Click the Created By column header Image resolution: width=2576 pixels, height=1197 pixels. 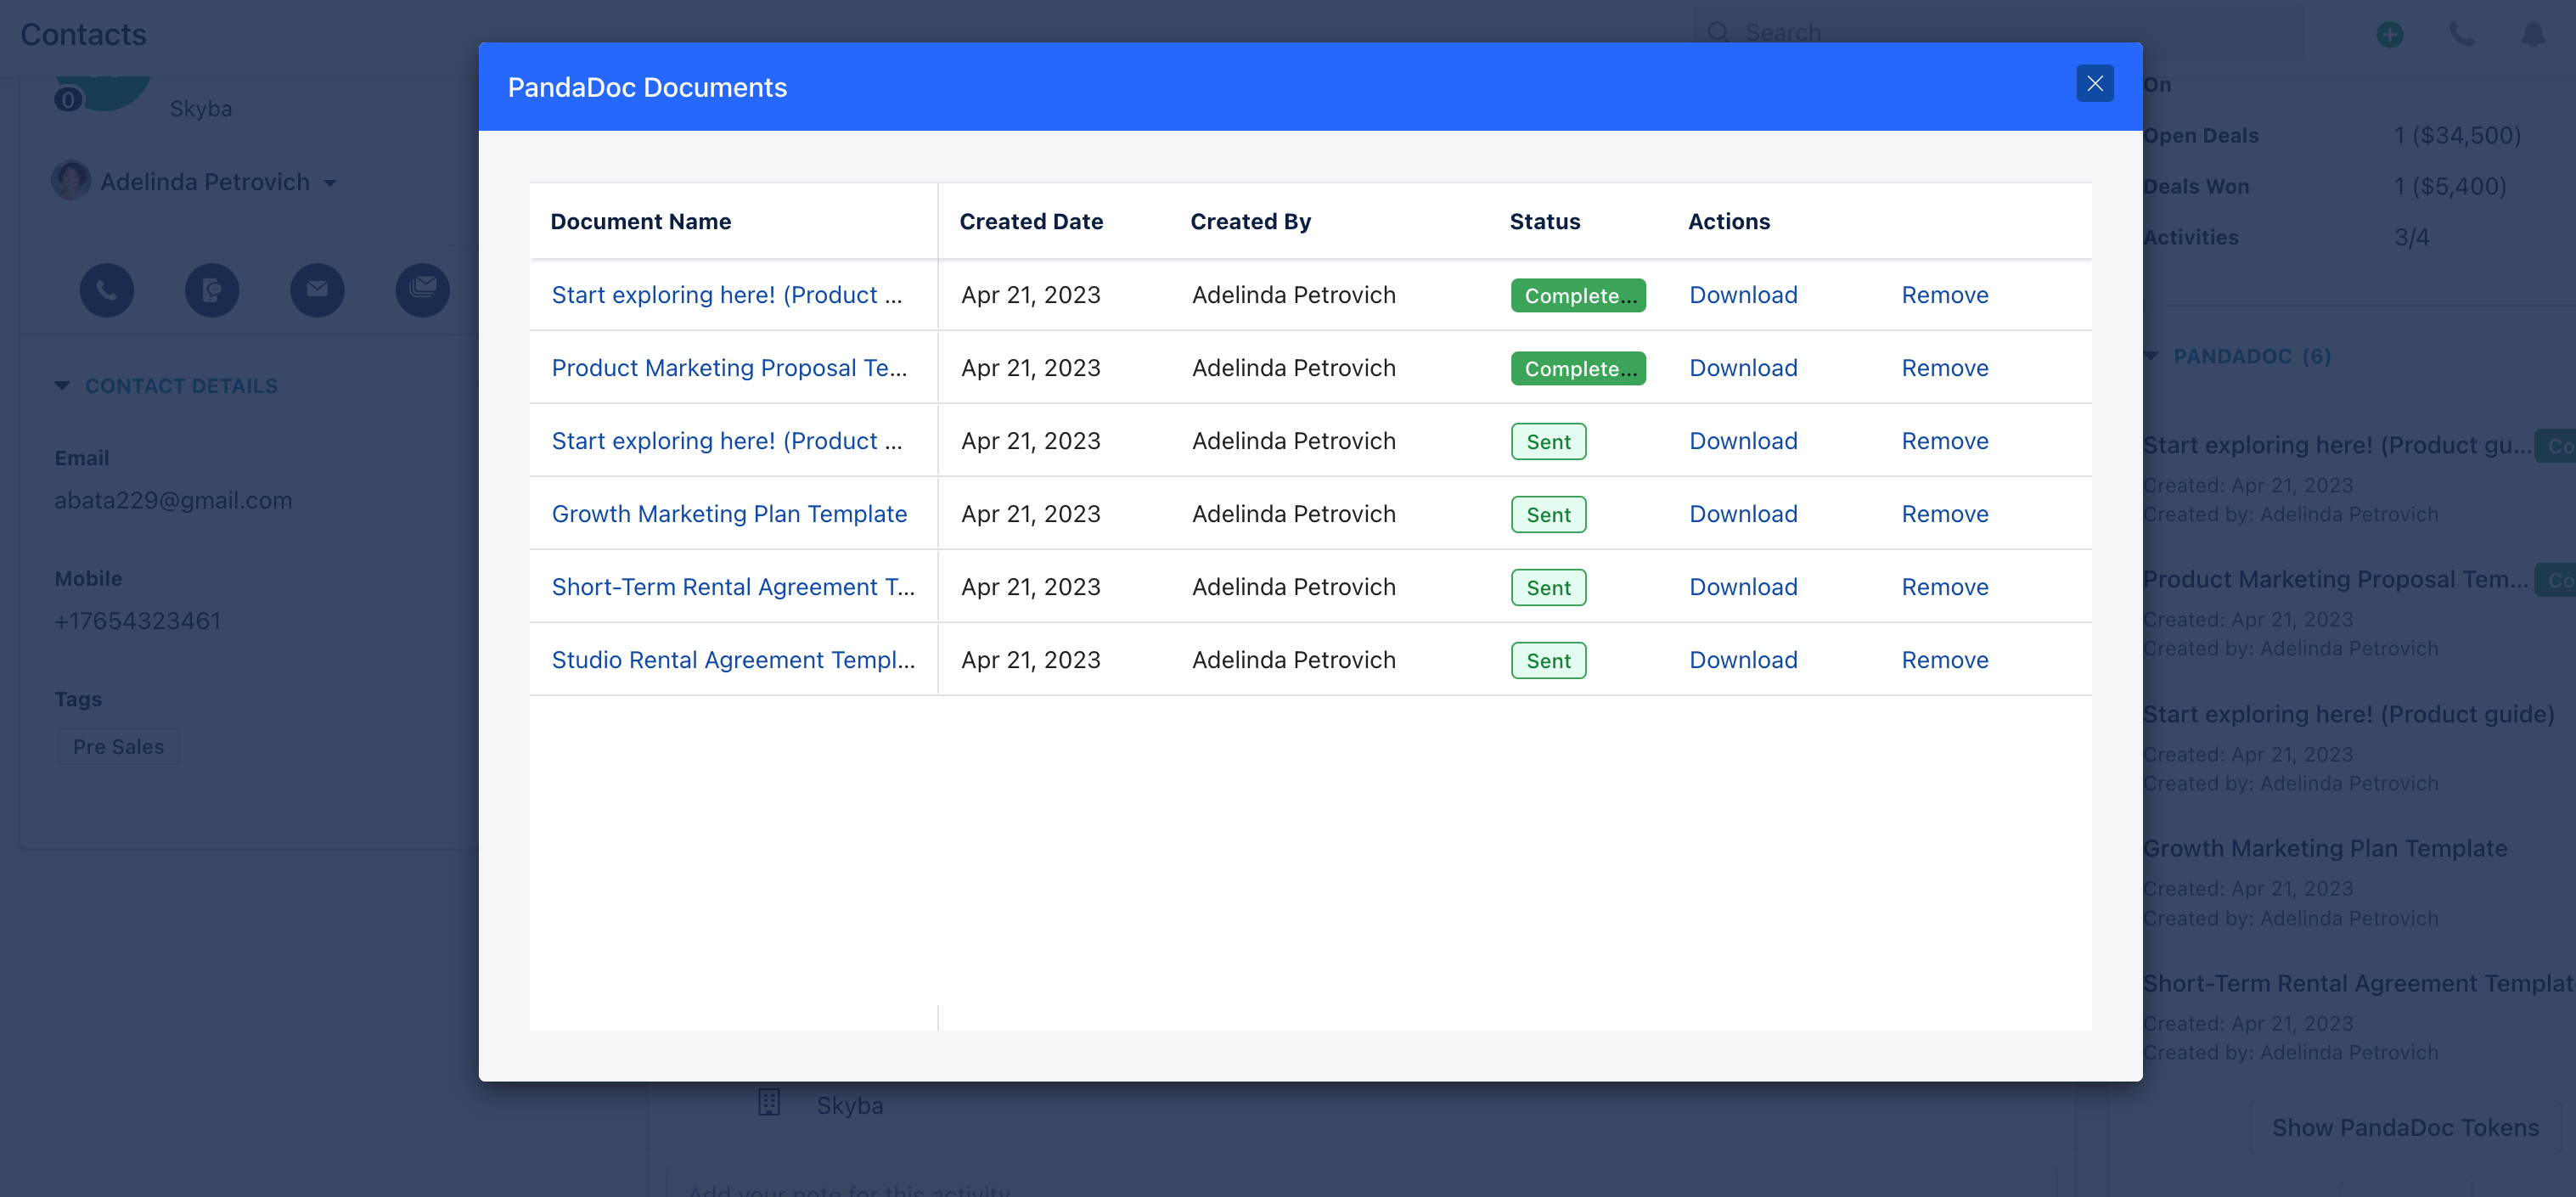[x=1250, y=221]
